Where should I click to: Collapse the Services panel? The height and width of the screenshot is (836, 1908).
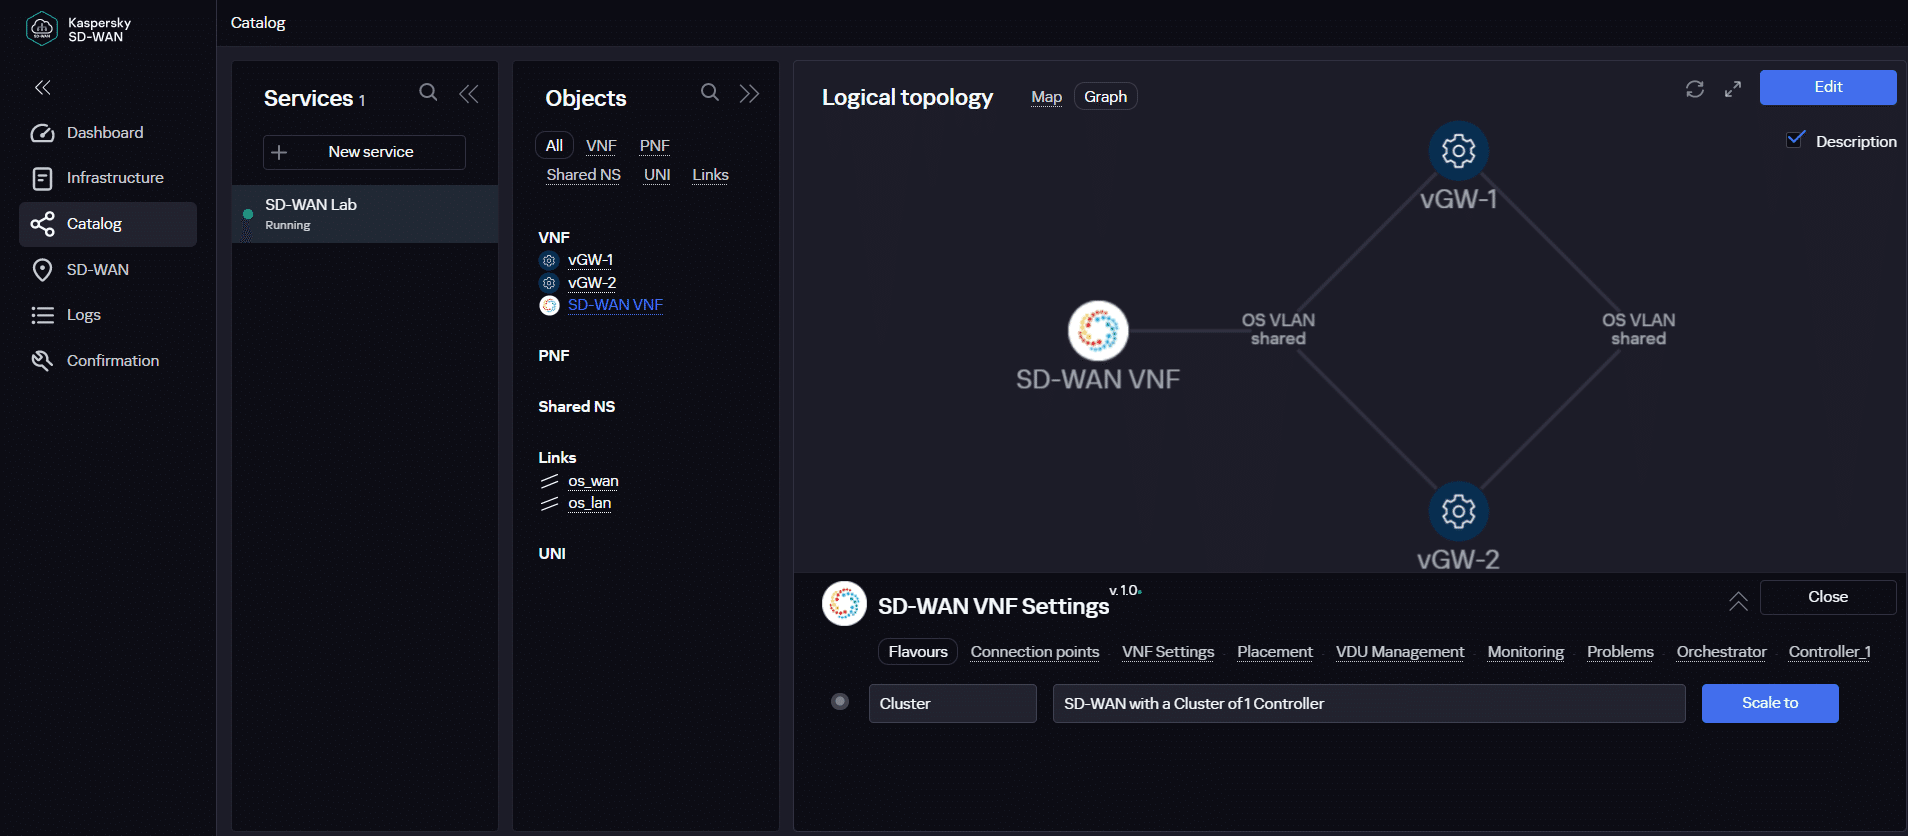468,94
